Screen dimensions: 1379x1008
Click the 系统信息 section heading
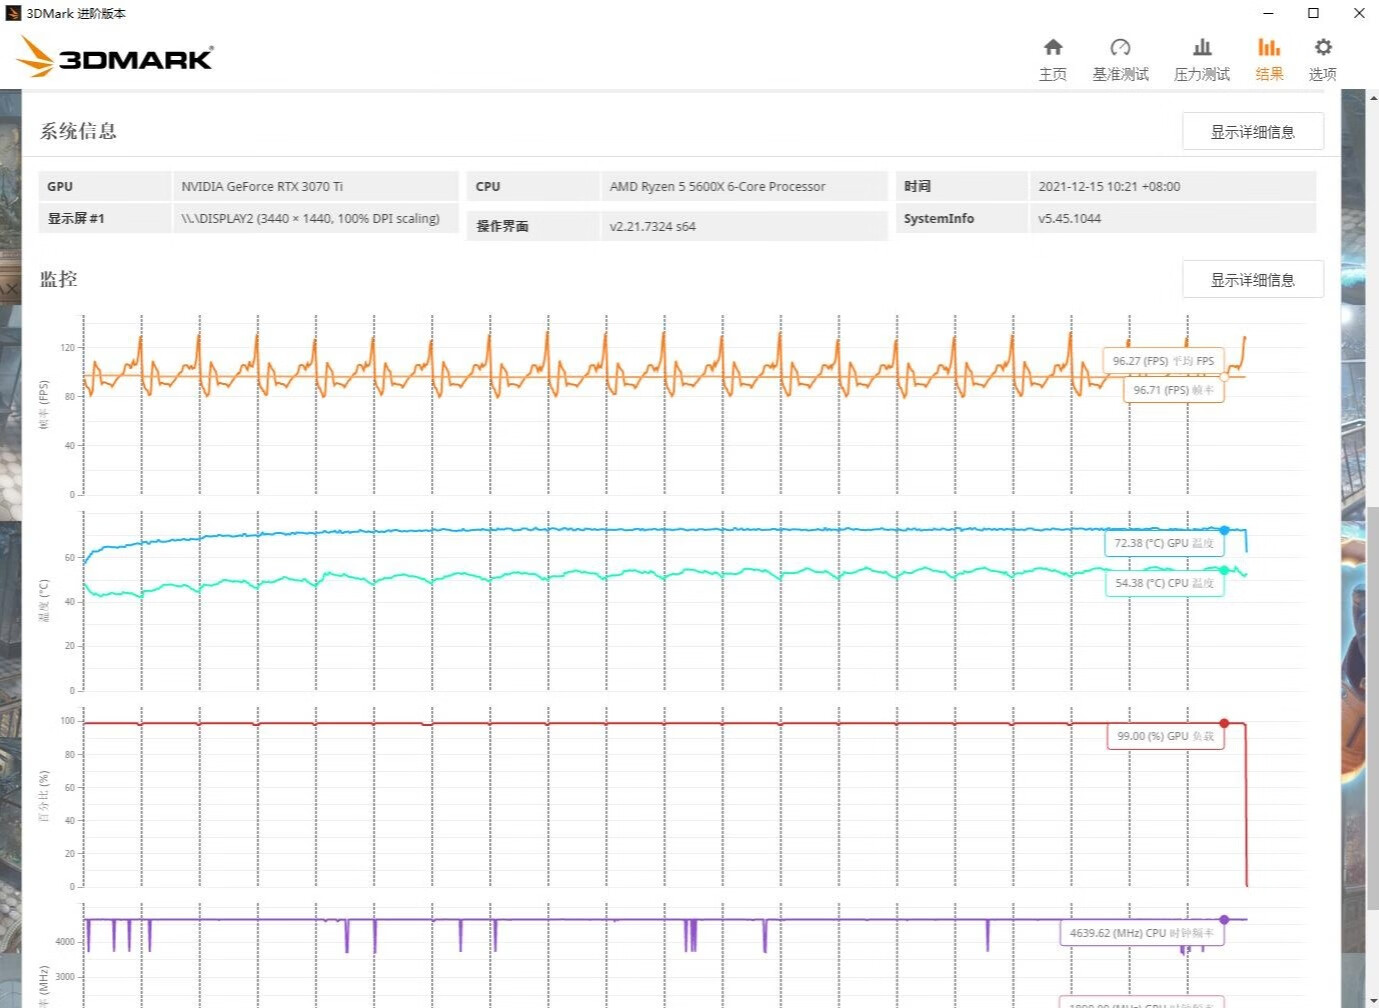pyautogui.click(x=78, y=131)
